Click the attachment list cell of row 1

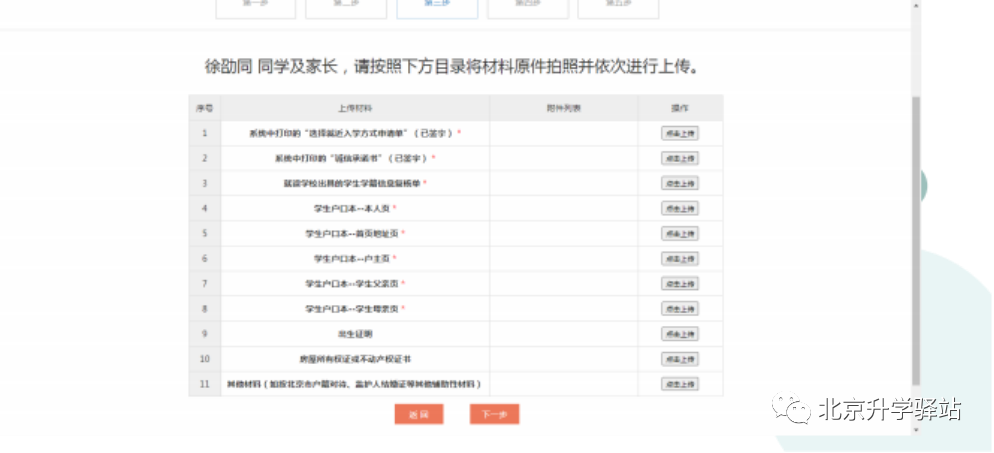coord(564,133)
